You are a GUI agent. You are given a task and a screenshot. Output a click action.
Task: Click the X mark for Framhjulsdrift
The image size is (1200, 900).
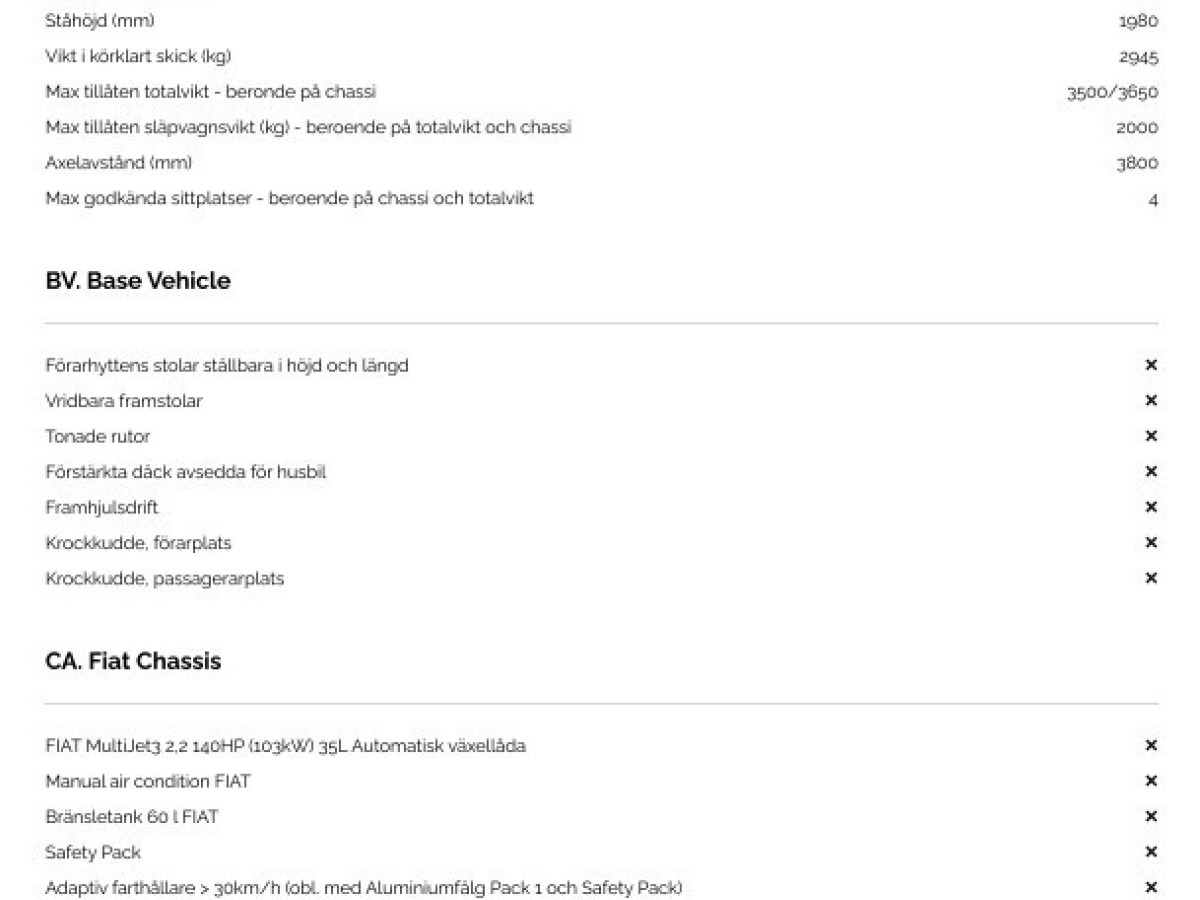tap(1151, 507)
